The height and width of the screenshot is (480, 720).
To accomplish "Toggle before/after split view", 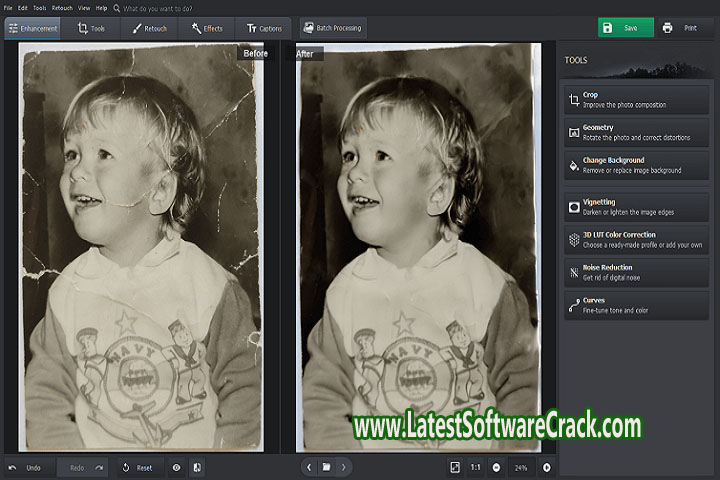I will (x=197, y=467).
